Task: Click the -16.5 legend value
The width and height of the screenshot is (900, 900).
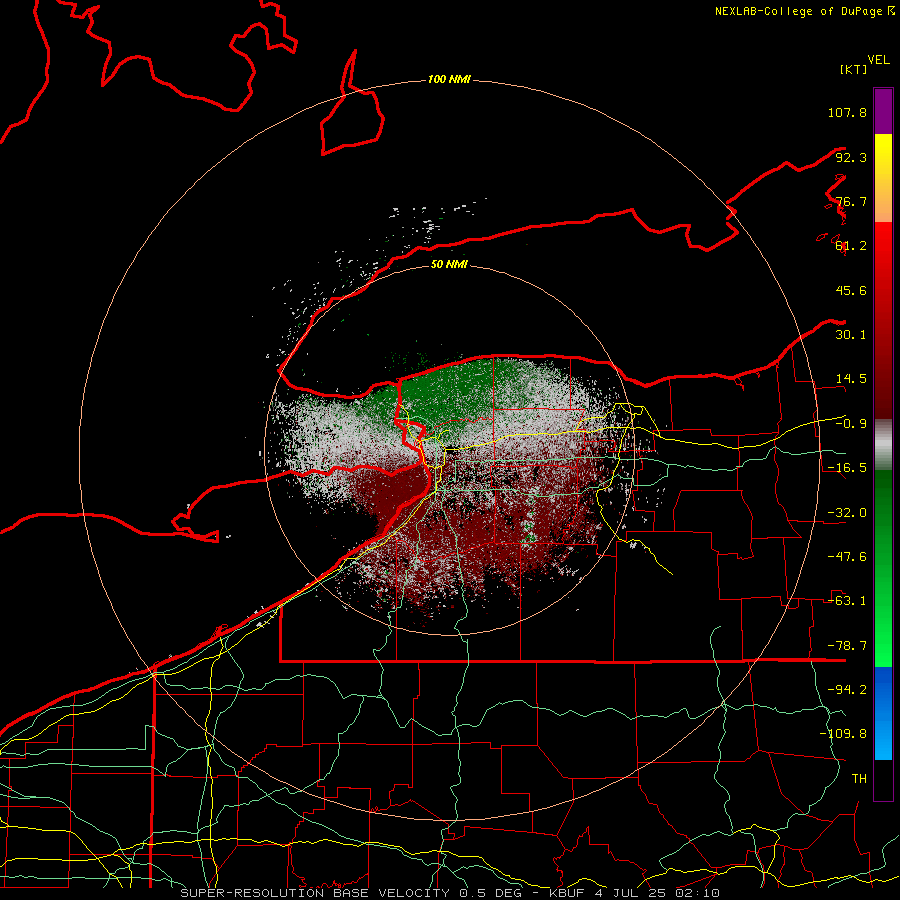Action: (847, 468)
